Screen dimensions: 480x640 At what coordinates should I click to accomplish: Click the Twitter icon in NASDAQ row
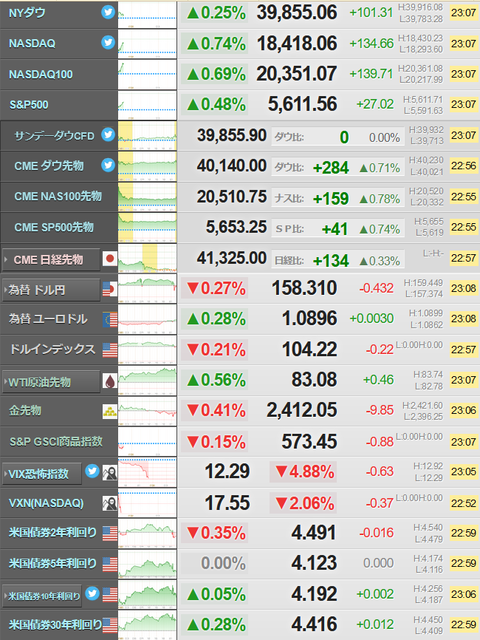click(108, 42)
